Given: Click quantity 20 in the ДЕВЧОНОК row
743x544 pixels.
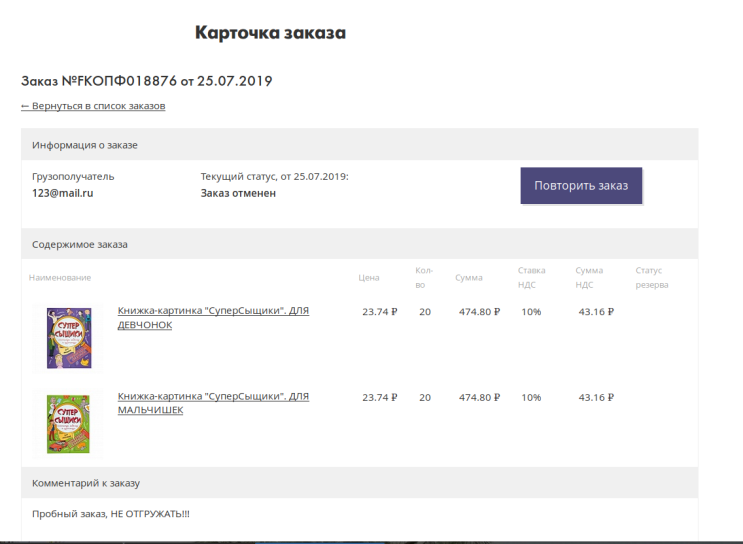Looking at the screenshot, I should 425,312.
